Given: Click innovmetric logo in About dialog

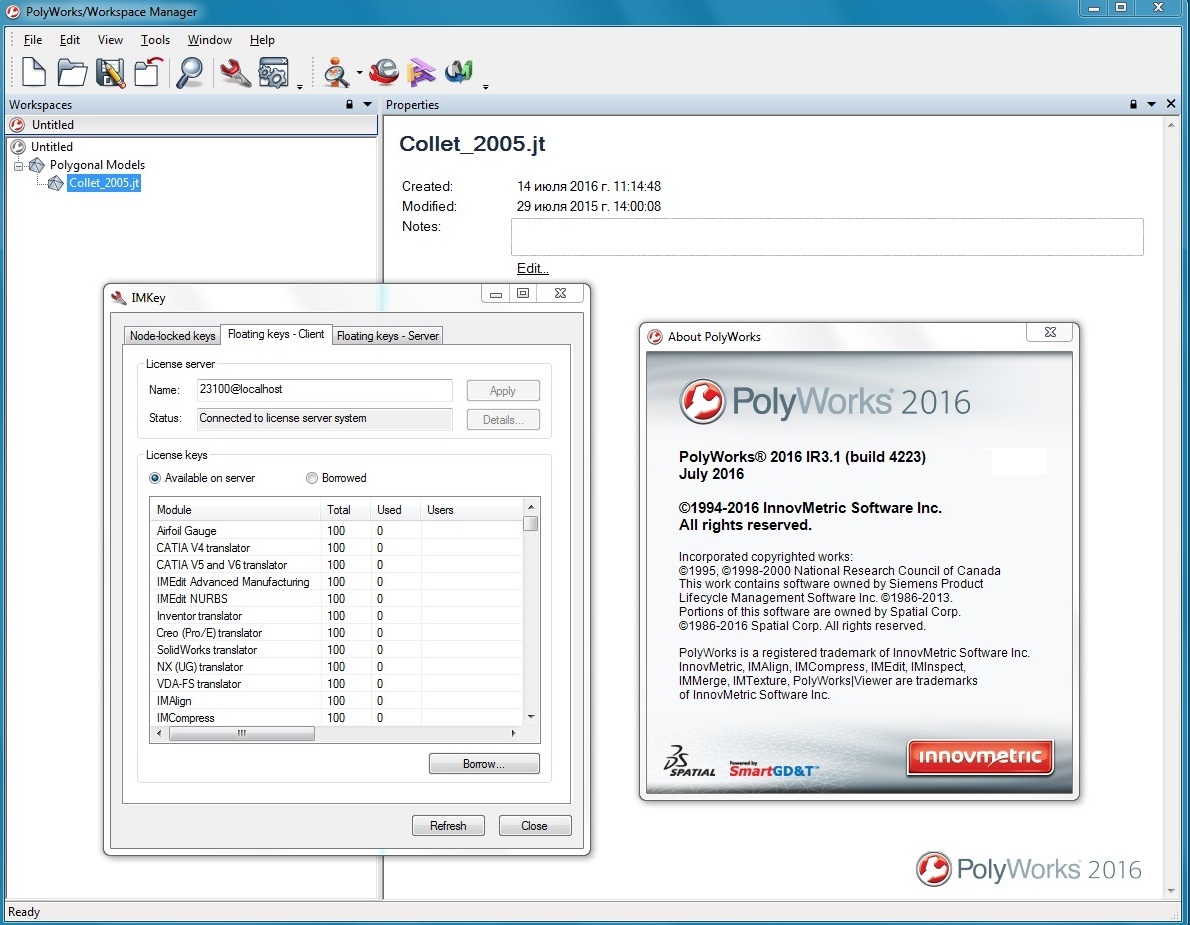Looking at the screenshot, I should coord(980,757).
